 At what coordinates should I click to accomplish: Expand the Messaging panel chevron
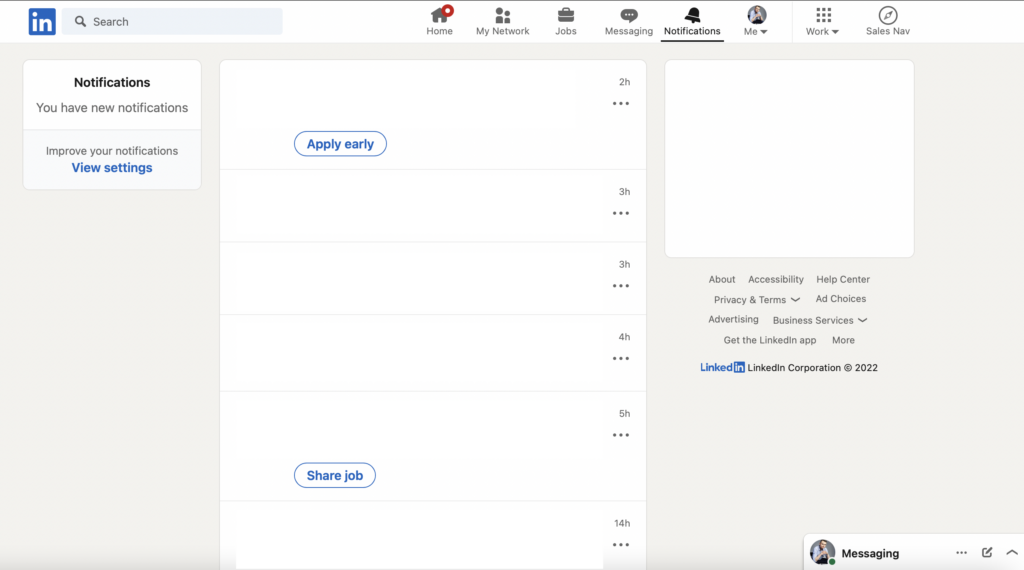[x=1011, y=553]
